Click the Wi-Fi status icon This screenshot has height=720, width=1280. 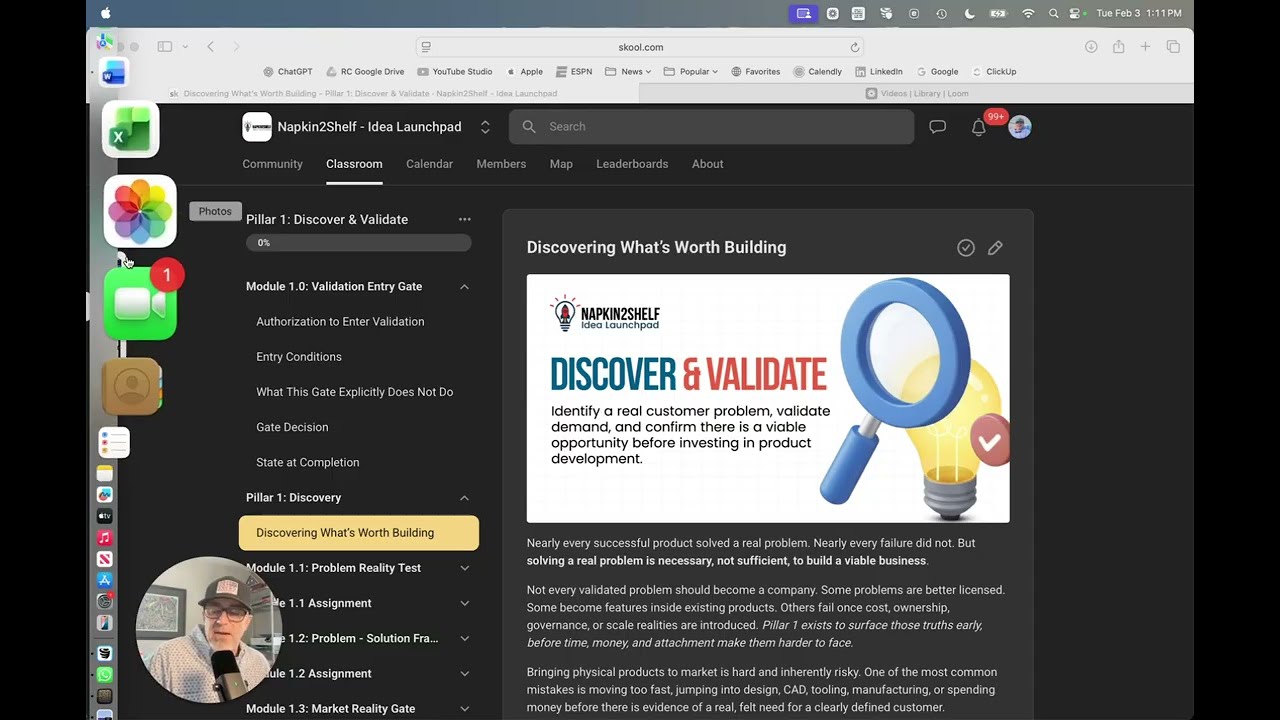(x=1028, y=13)
